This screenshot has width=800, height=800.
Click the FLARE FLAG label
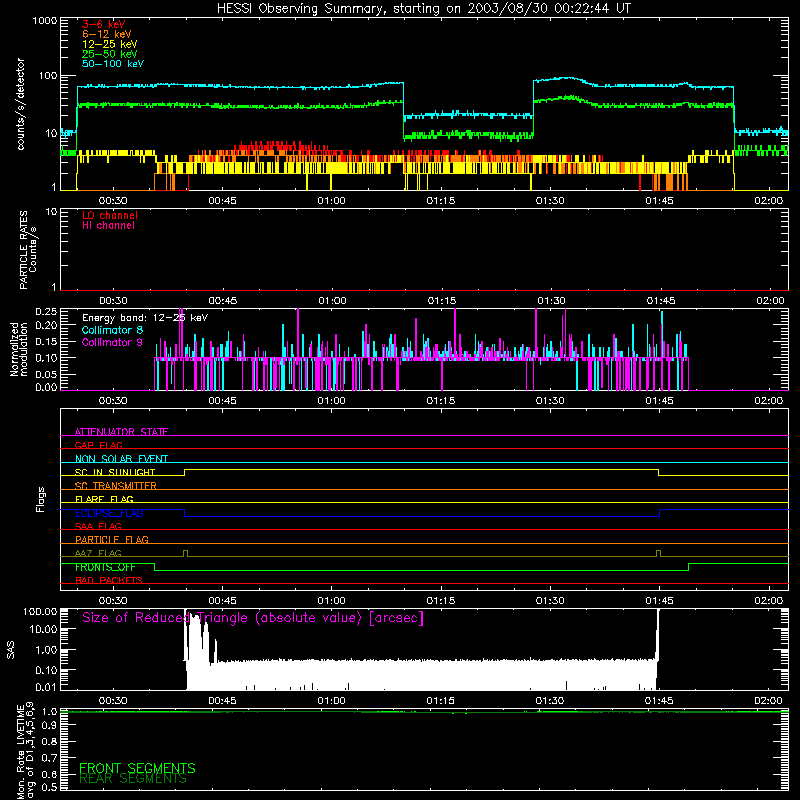[x=104, y=499]
